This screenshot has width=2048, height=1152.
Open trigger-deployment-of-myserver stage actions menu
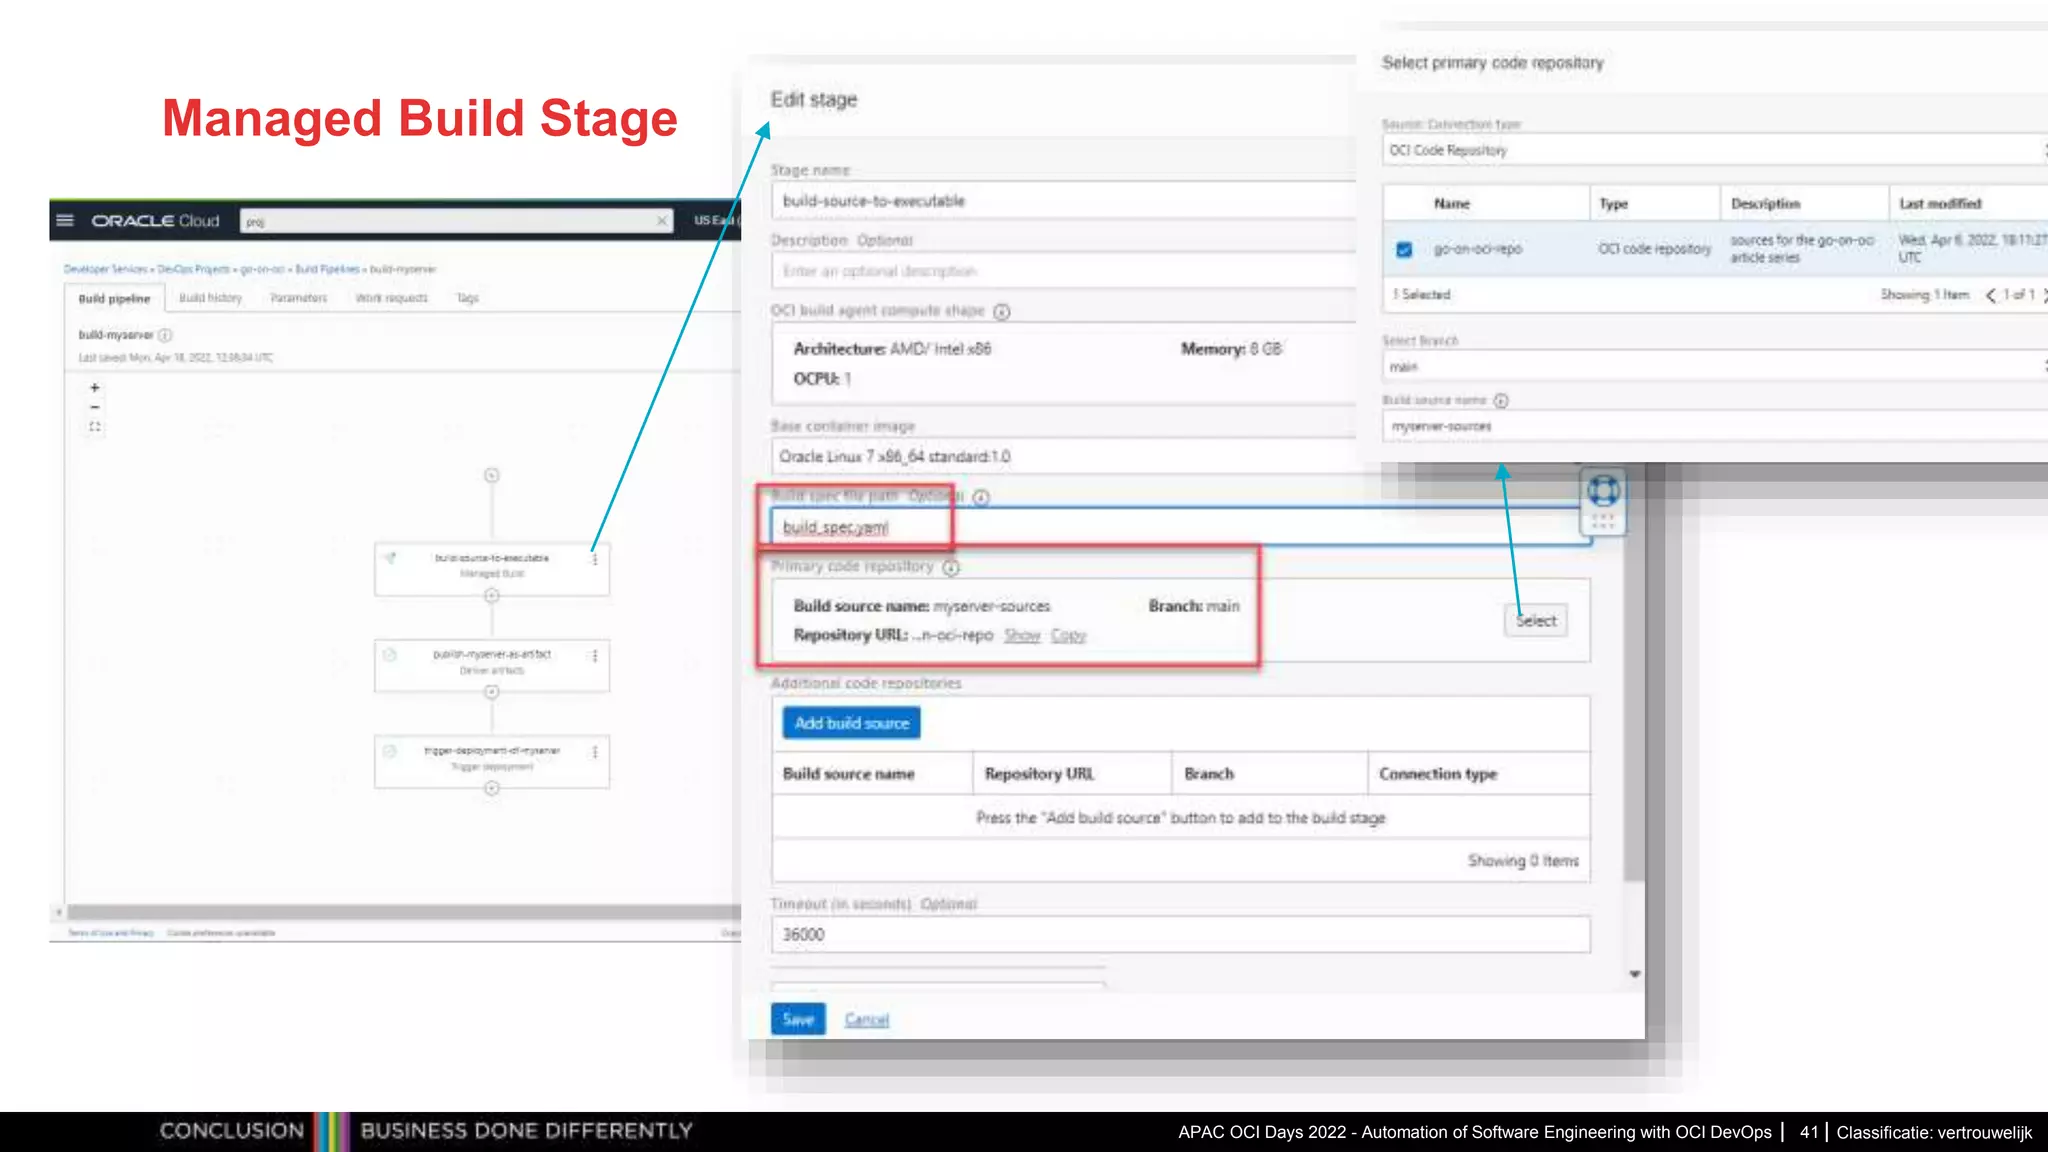(x=595, y=752)
